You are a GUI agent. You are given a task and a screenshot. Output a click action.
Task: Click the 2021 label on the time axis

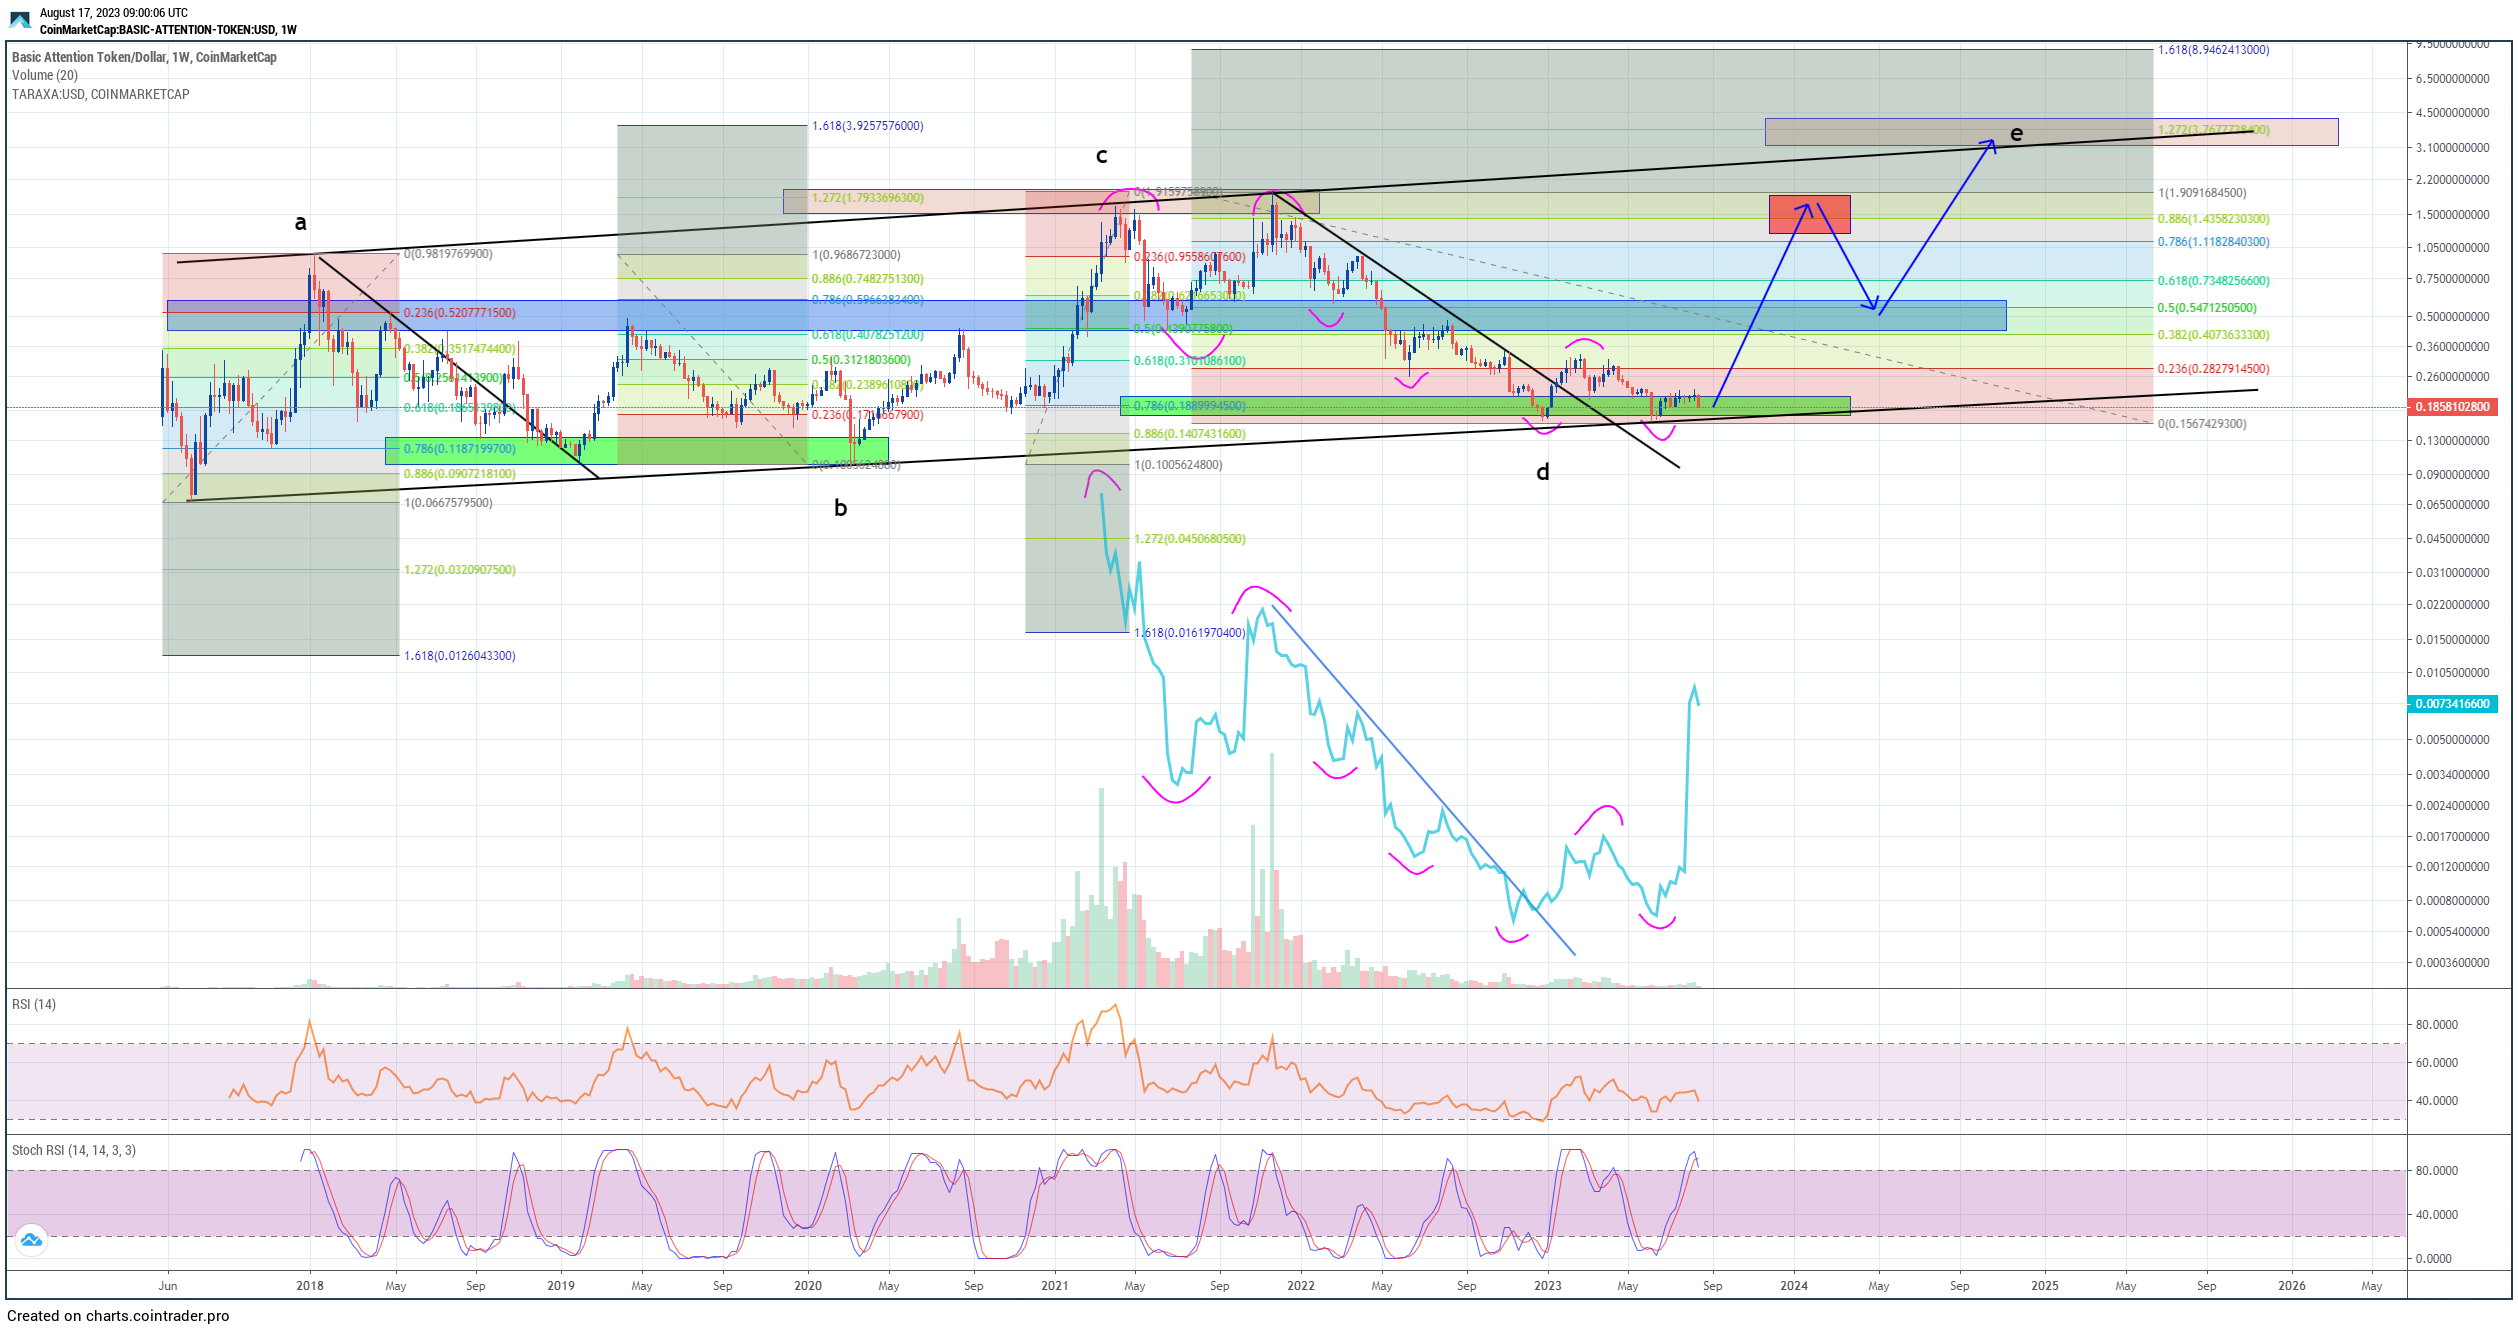point(1054,1286)
